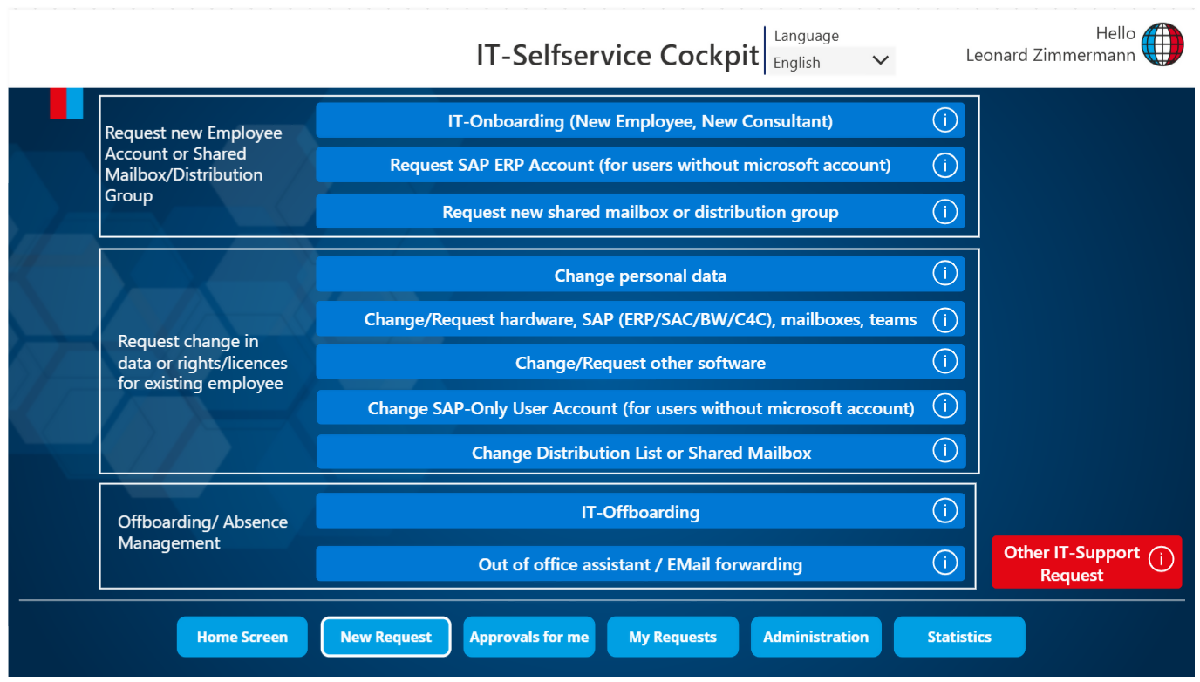
Task: Show info for Out of office assistant
Action: point(944,563)
